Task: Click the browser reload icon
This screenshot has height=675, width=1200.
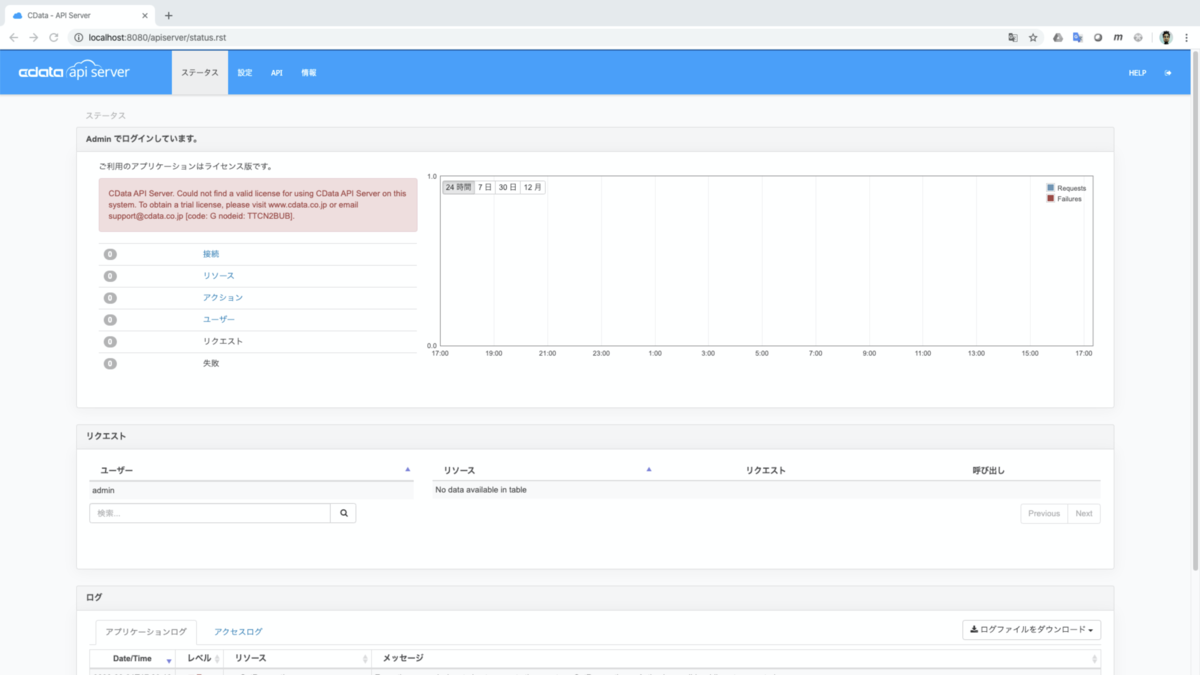Action: point(54,37)
